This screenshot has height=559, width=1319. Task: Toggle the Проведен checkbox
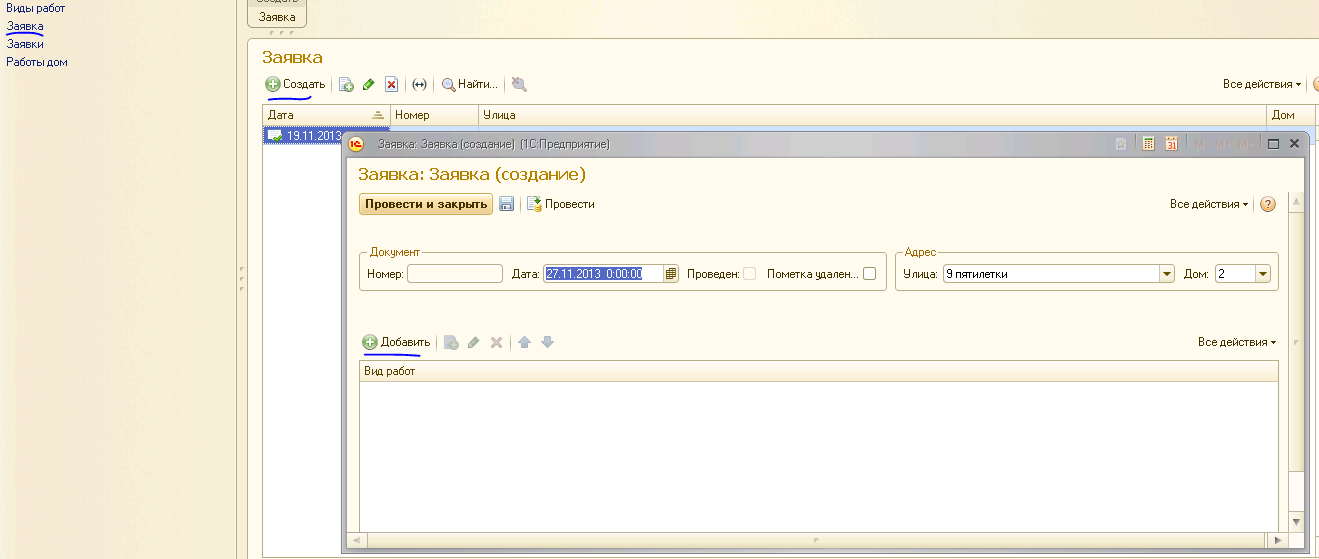749,274
